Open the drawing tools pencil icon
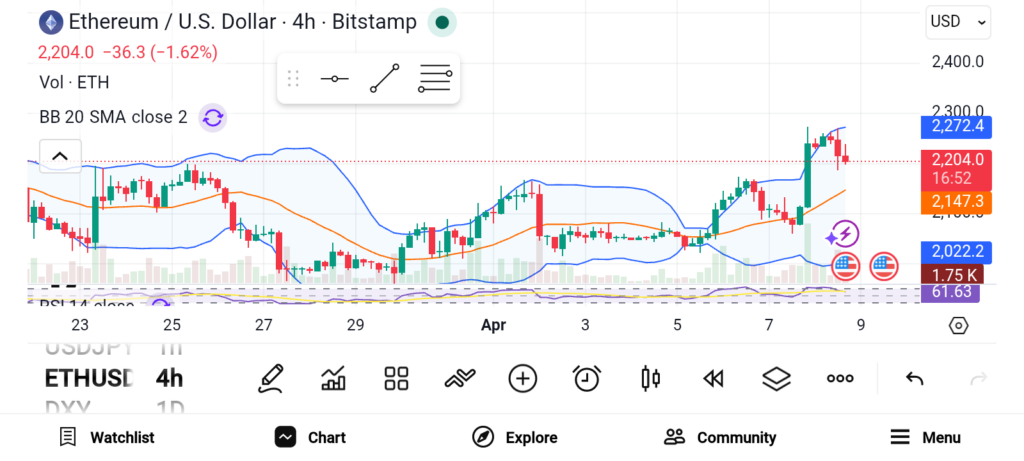 click(x=270, y=378)
